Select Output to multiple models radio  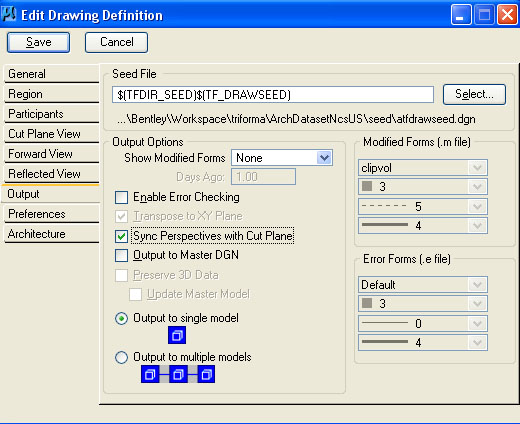coord(121,357)
